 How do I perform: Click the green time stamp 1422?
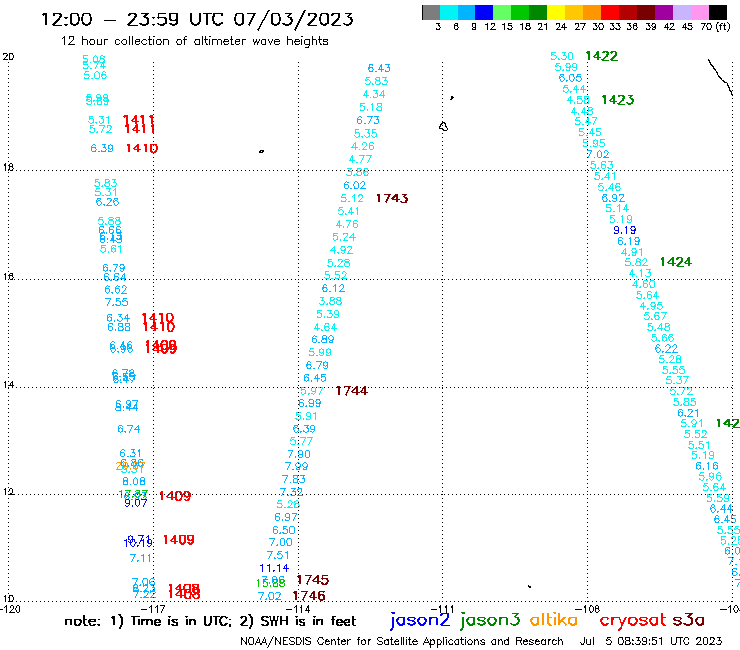(601, 56)
